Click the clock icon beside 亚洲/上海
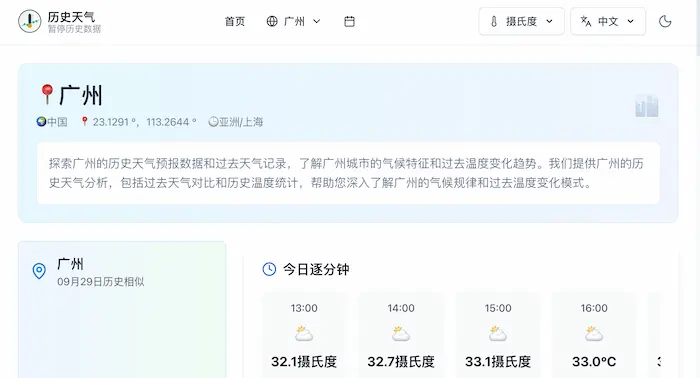Screen dimensions: 700x378 pyautogui.click(x=213, y=121)
